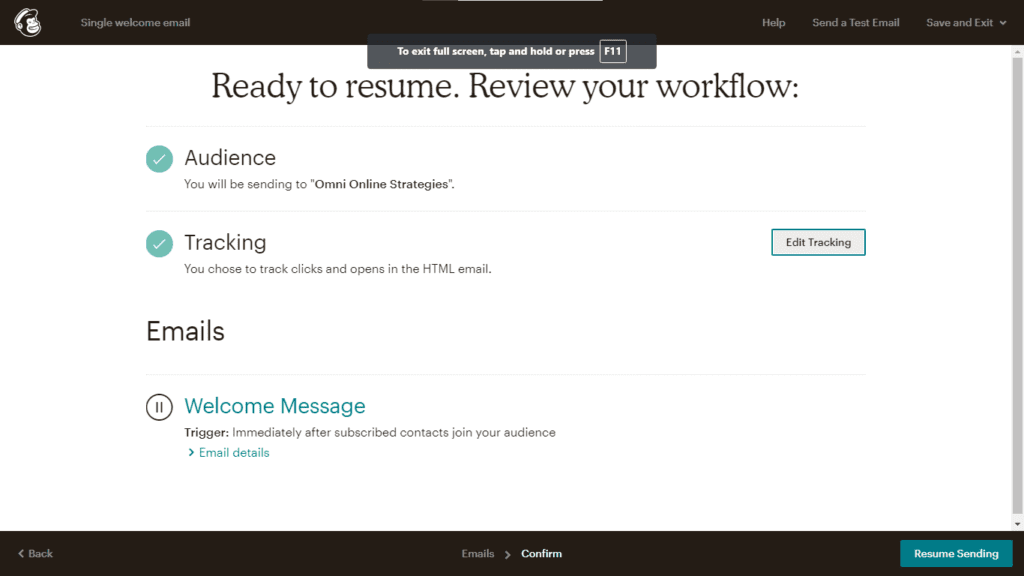
Task: Click the Mailchimp Freddie logo
Action: coord(28,22)
